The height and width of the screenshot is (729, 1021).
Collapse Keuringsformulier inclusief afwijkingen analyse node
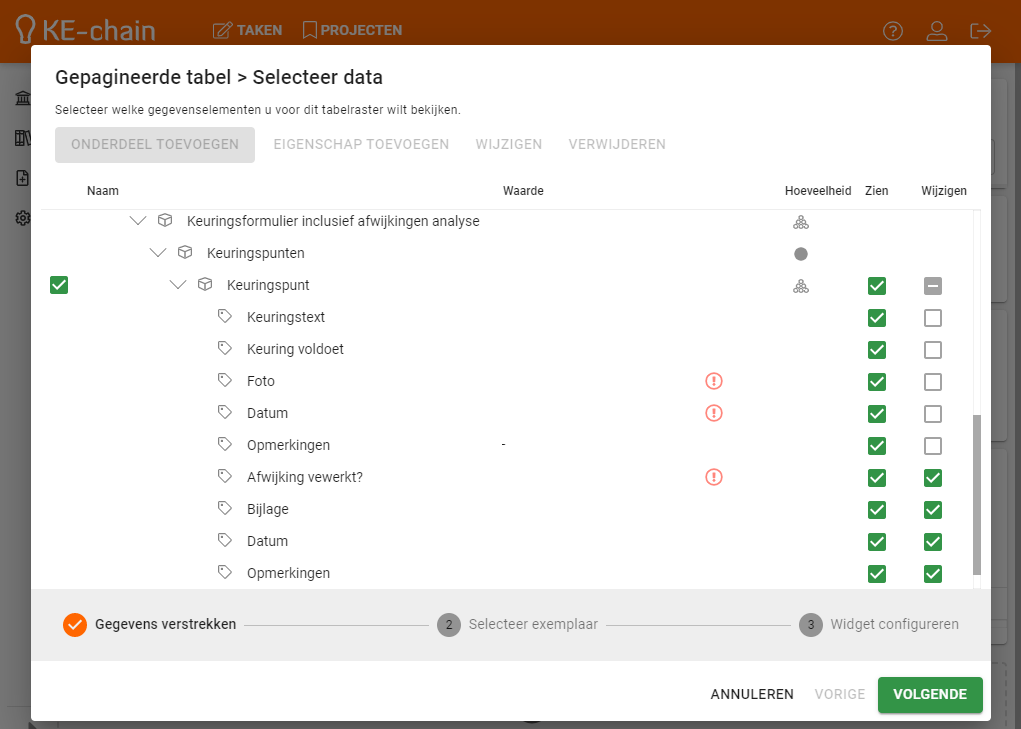click(138, 221)
